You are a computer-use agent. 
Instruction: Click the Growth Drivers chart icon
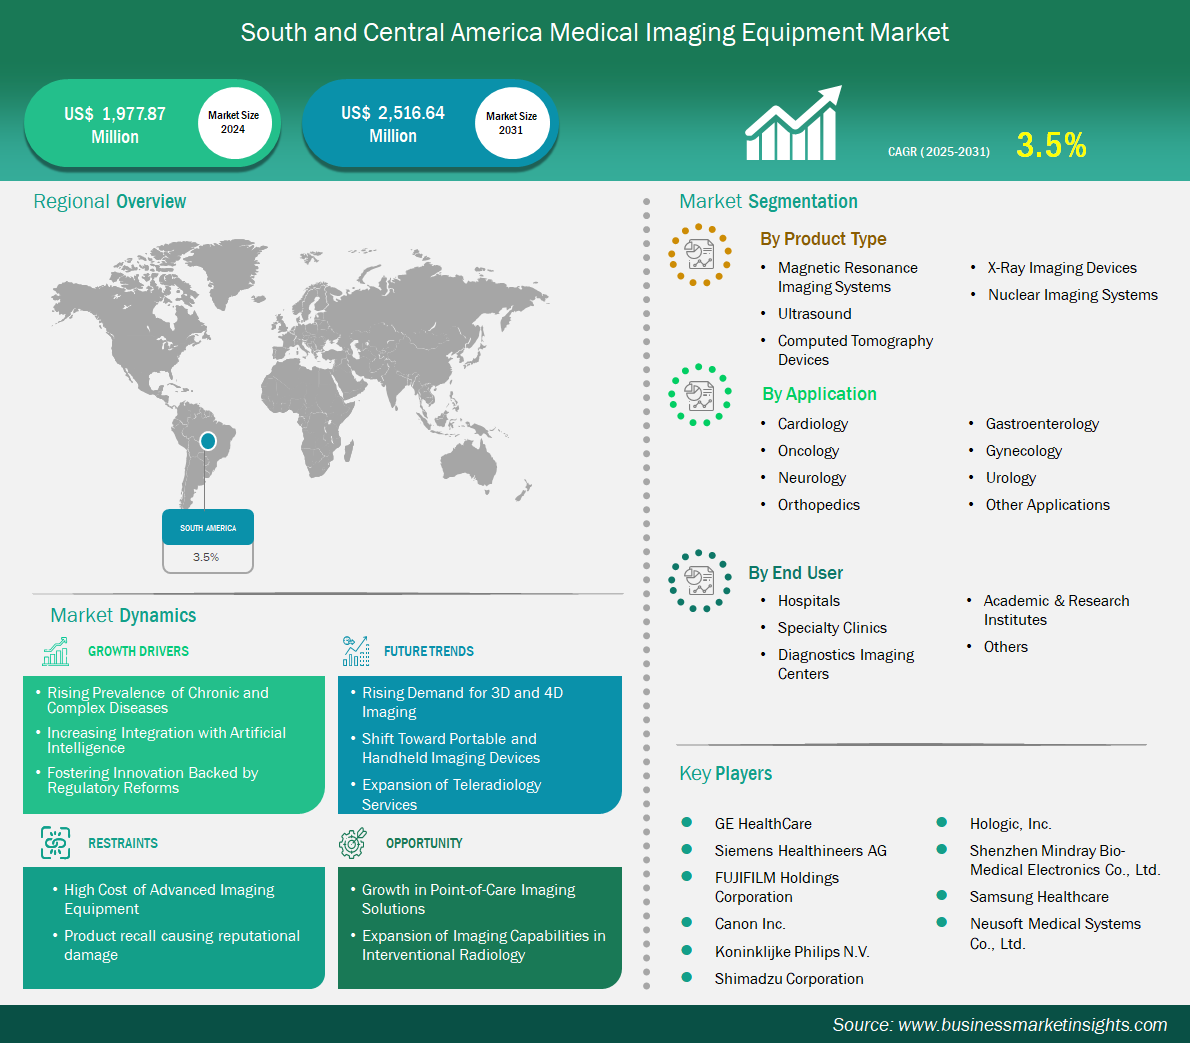click(55, 651)
